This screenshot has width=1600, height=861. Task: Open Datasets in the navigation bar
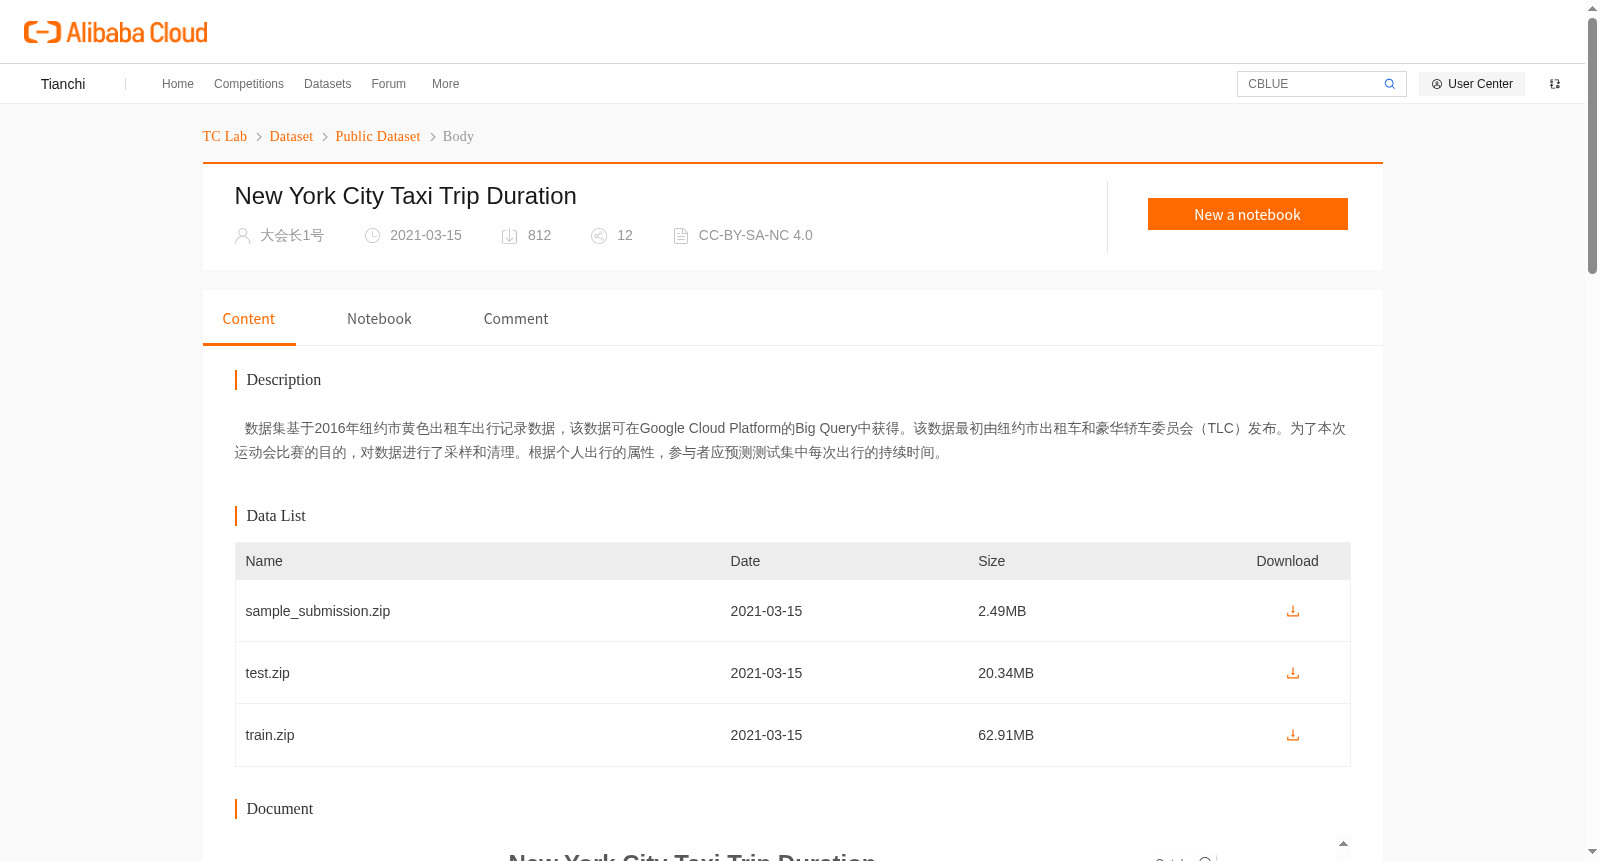tap(327, 84)
